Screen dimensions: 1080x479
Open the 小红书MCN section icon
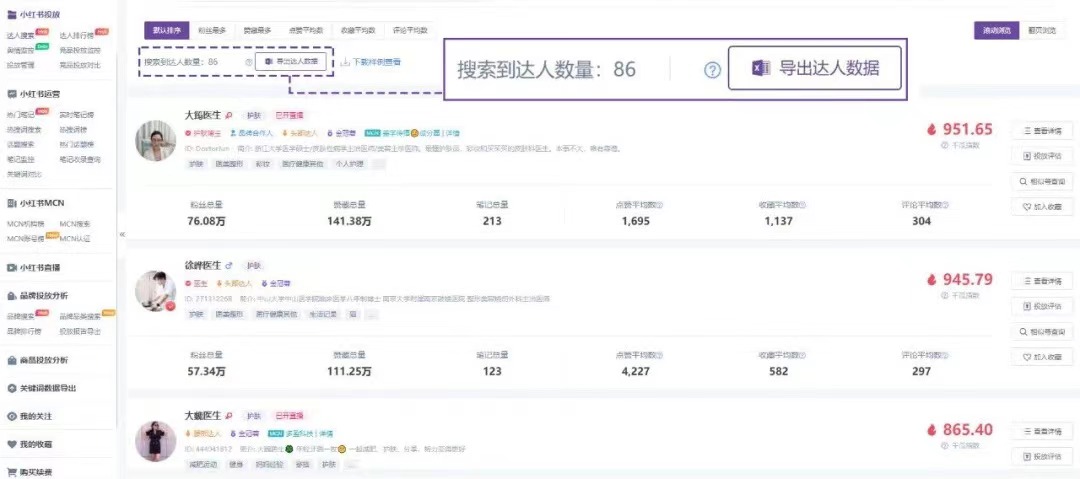click(12, 203)
